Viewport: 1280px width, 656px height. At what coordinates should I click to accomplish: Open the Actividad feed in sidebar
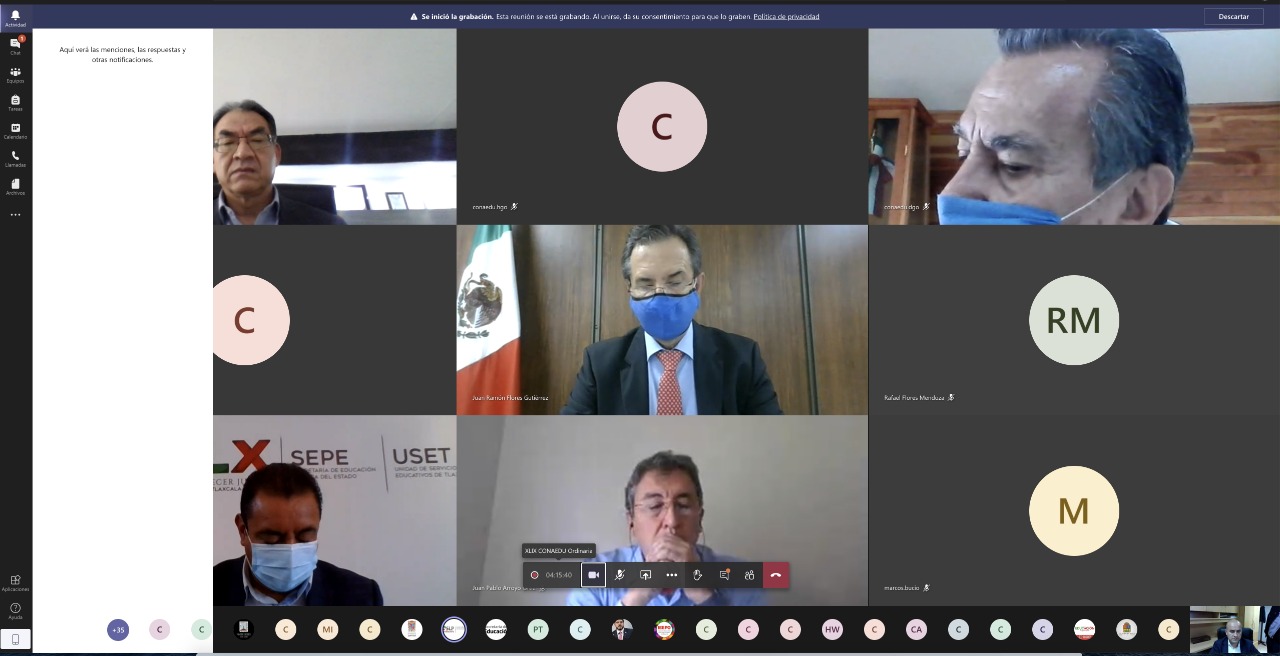tap(15, 18)
